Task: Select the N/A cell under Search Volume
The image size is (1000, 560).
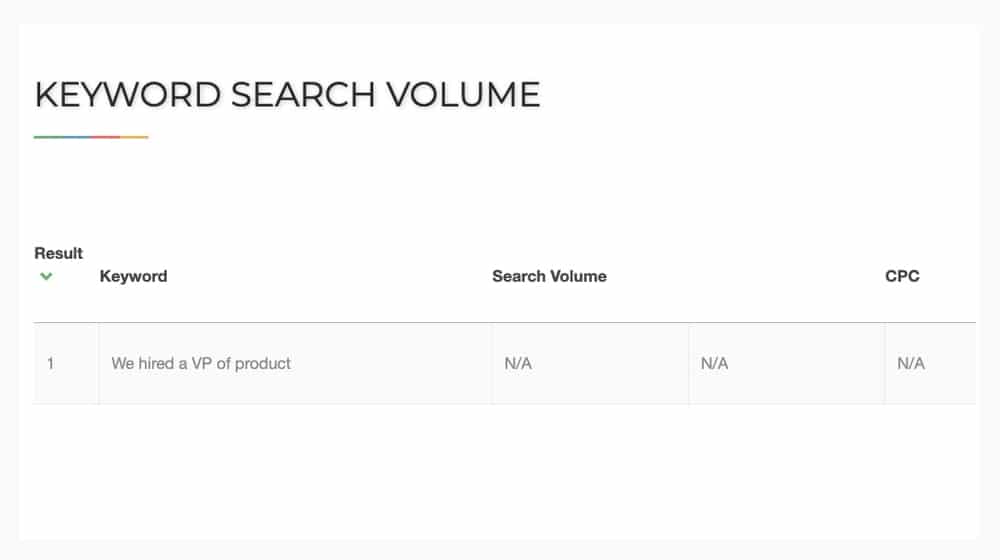Action: click(591, 364)
